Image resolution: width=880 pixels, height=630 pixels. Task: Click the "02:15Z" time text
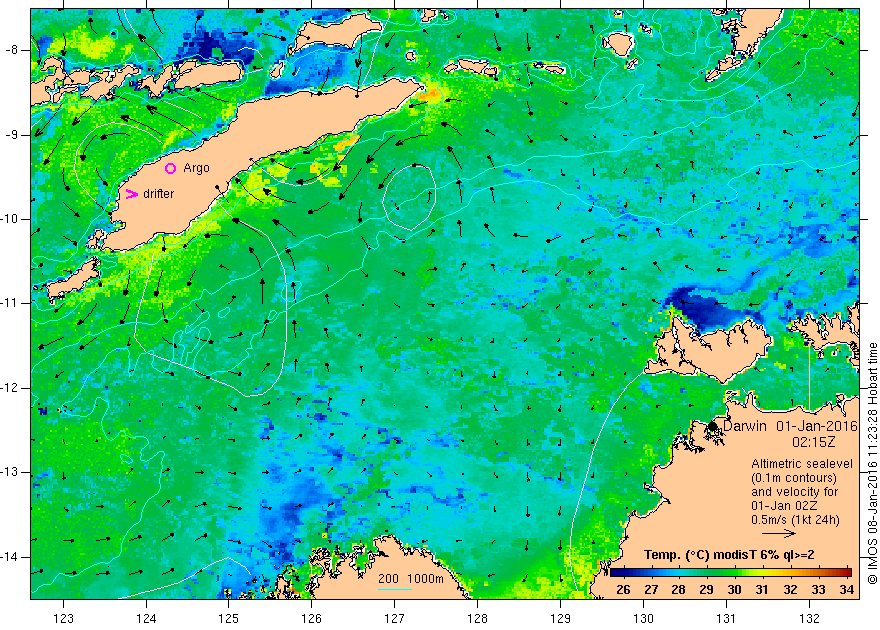click(x=814, y=442)
